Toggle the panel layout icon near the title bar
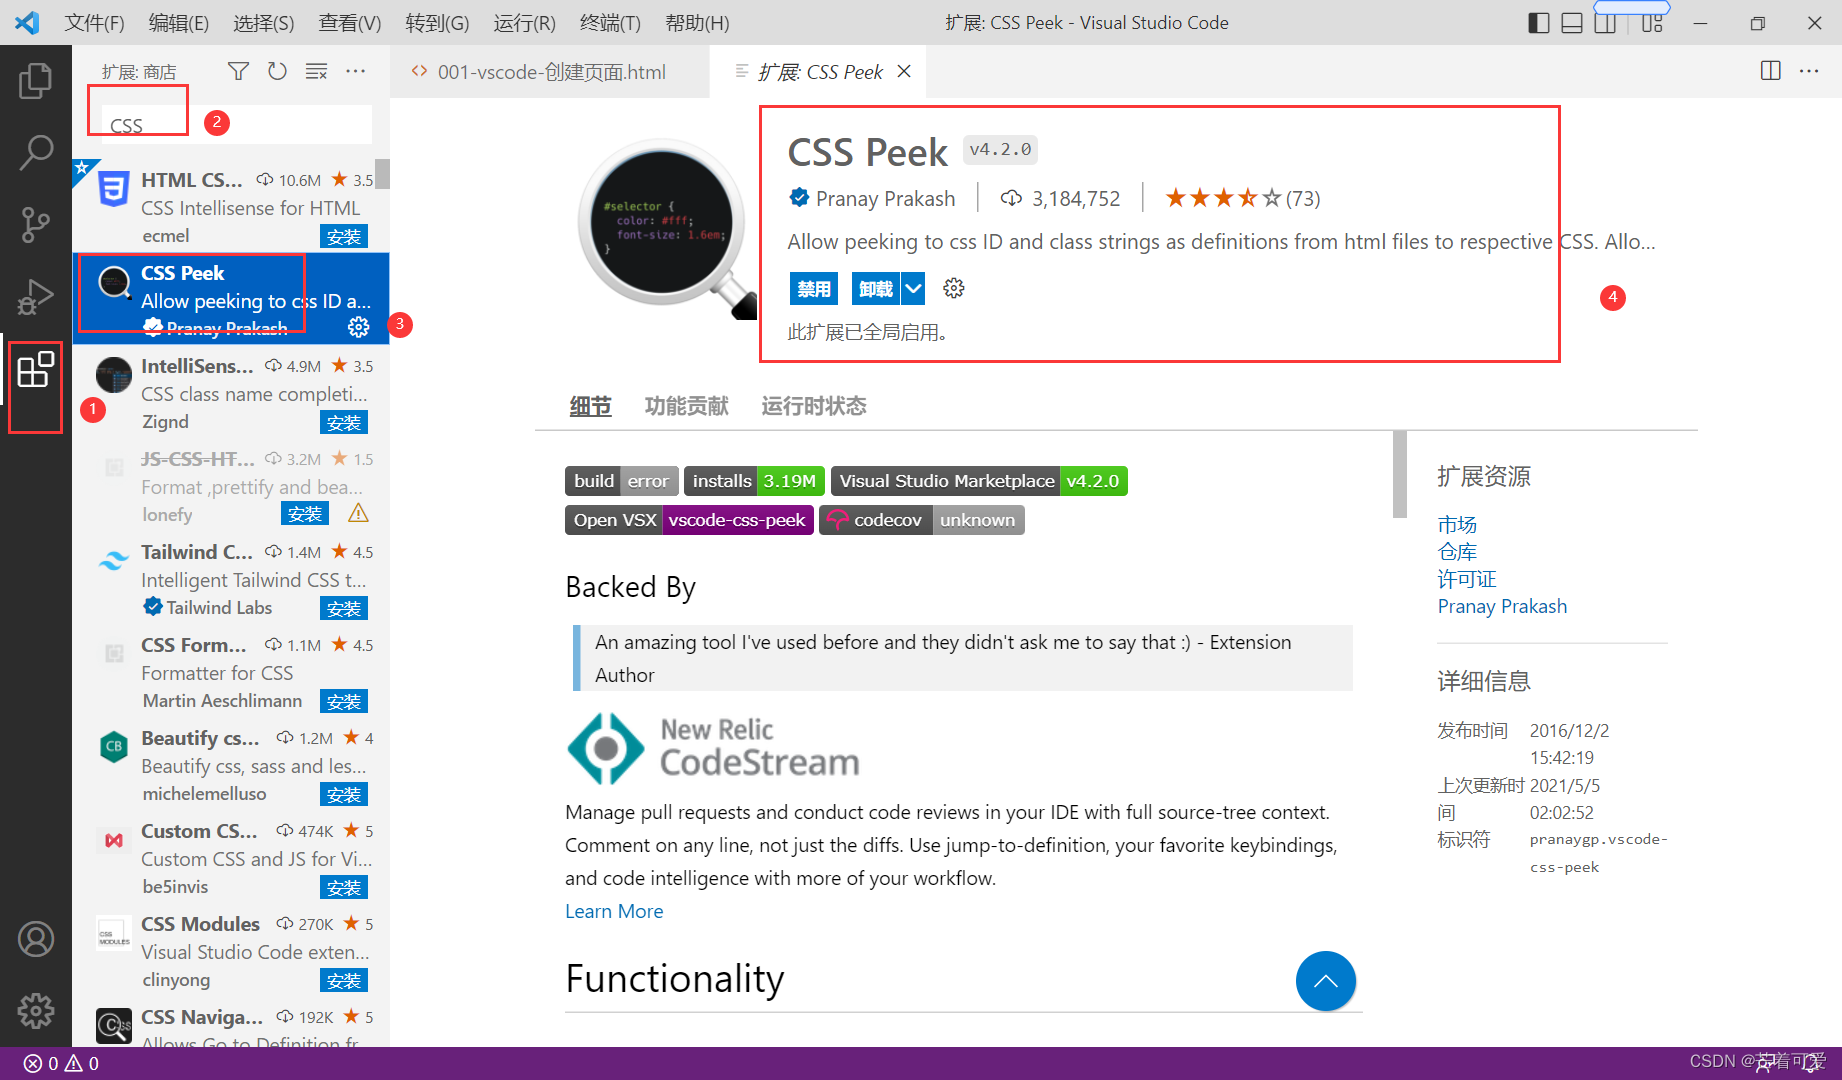This screenshot has height=1080, width=1842. 1571,22
